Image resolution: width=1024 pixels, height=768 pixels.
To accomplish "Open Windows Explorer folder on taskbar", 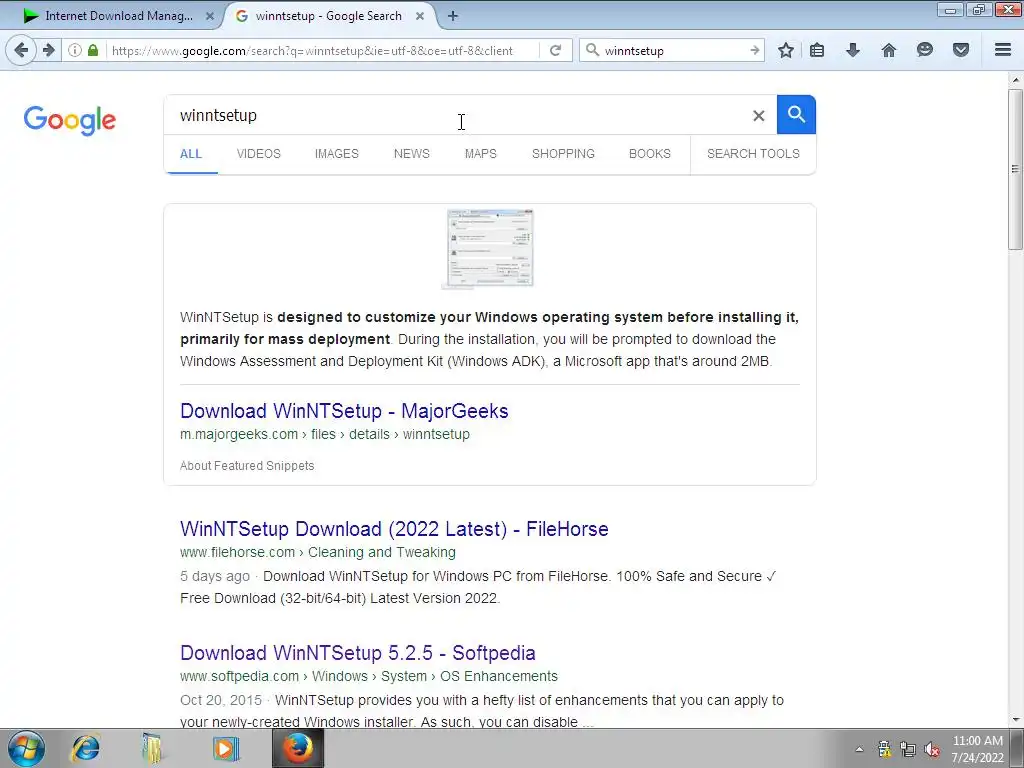I will pos(152,748).
